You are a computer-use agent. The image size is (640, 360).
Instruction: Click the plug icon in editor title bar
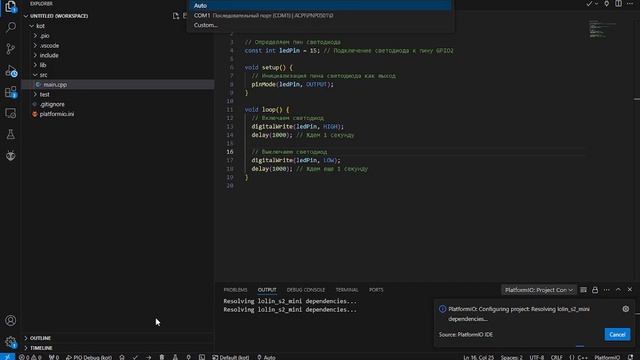[x=607, y=4]
